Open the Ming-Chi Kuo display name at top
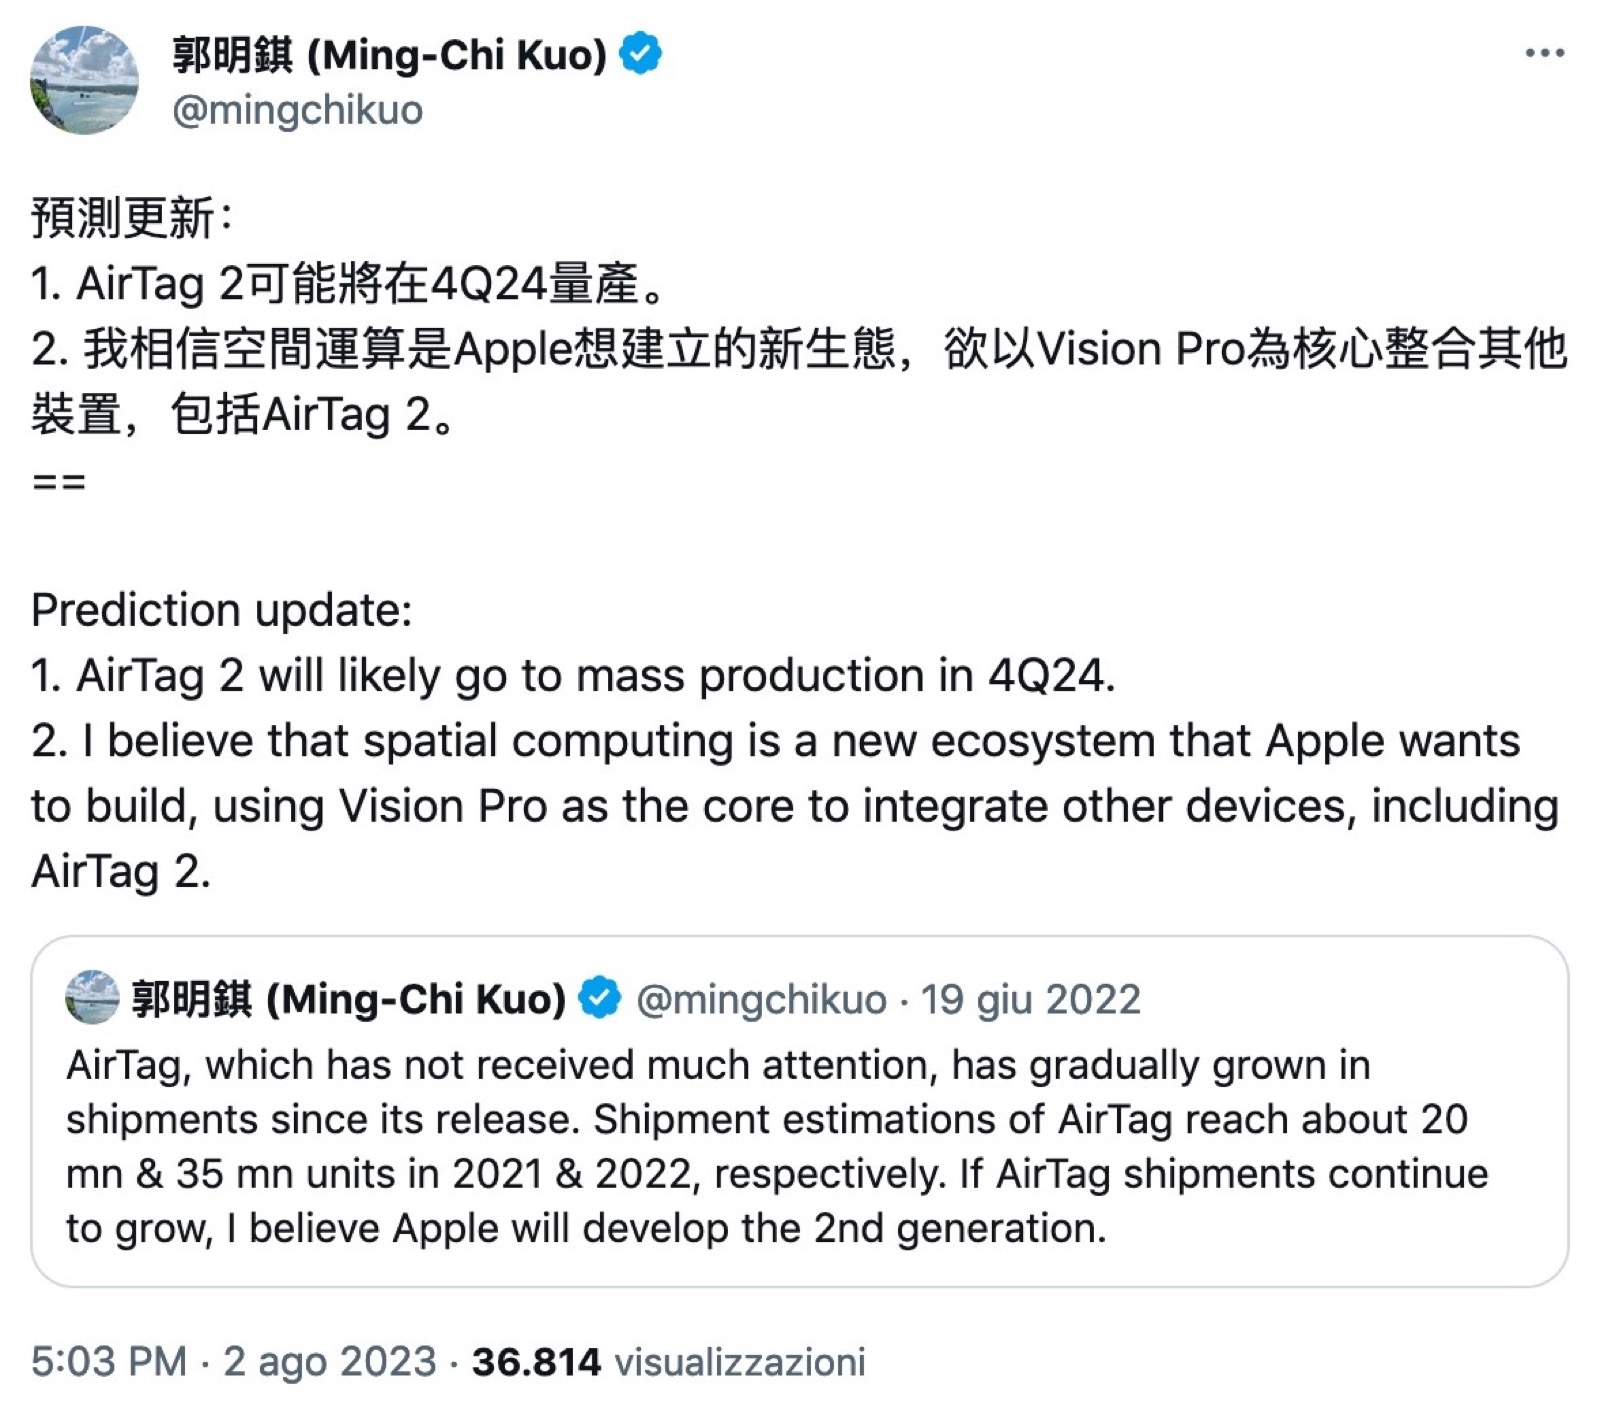Screen dimensions: 1600x1423 [x=390, y=55]
